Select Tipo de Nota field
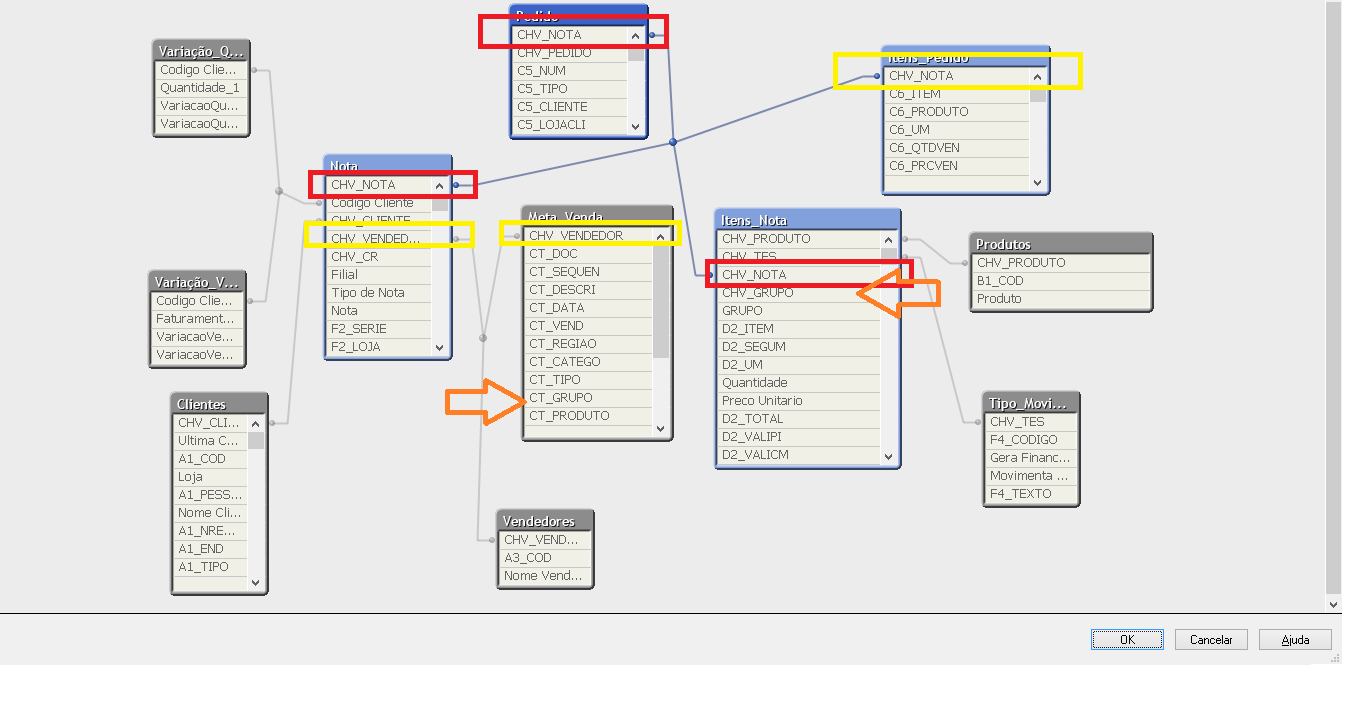 [x=379, y=293]
